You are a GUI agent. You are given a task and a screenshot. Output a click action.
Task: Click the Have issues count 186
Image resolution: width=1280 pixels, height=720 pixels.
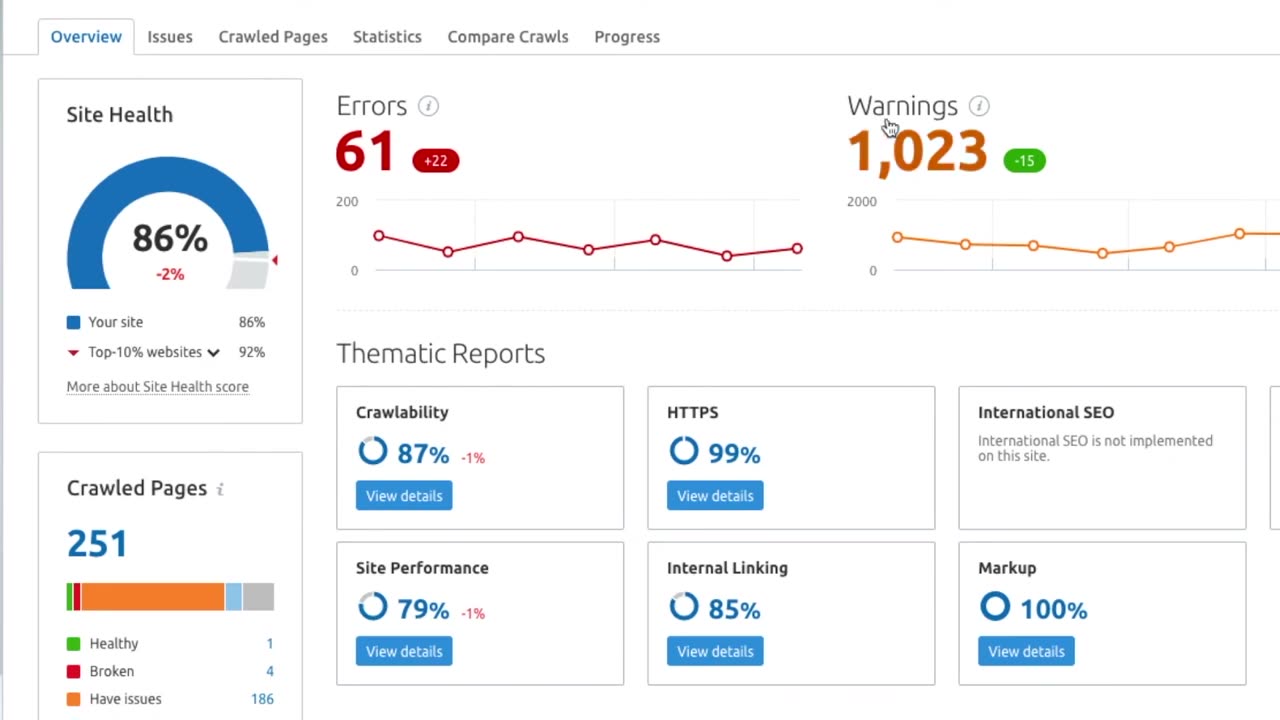pyautogui.click(x=262, y=699)
